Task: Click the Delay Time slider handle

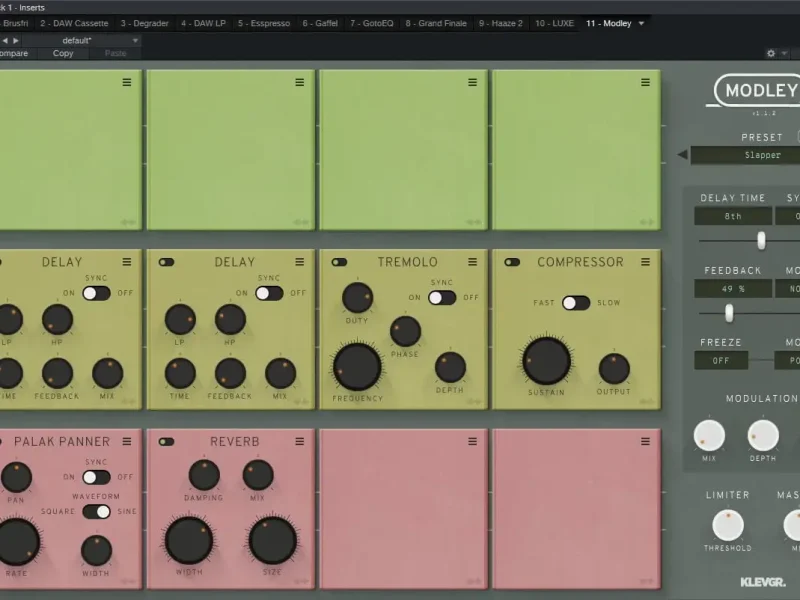Action: coord(761,240)
